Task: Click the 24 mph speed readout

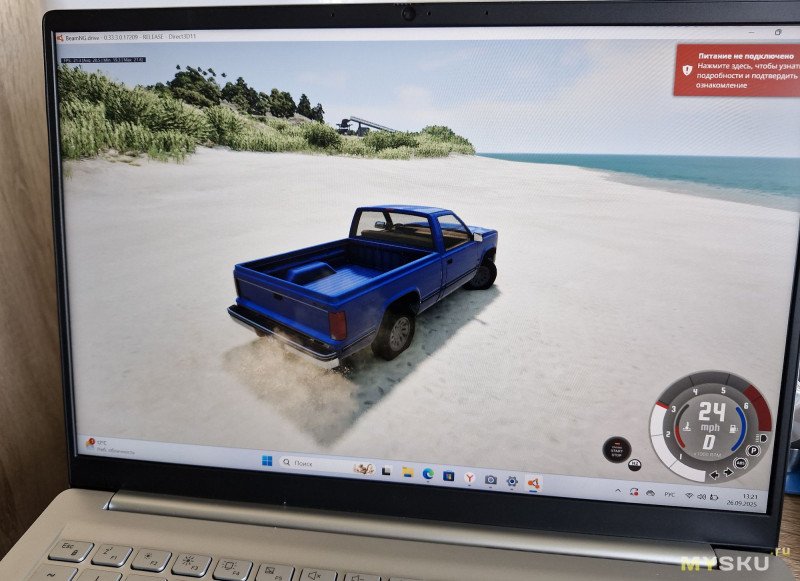Action: pos(712,416)
